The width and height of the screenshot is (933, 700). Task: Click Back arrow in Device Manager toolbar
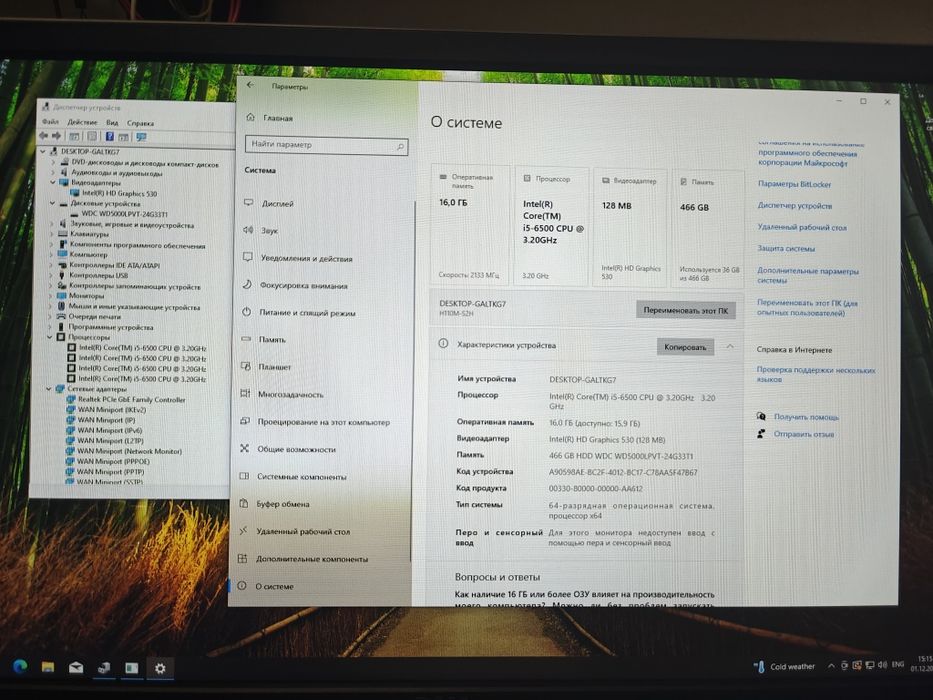(43, 136)
